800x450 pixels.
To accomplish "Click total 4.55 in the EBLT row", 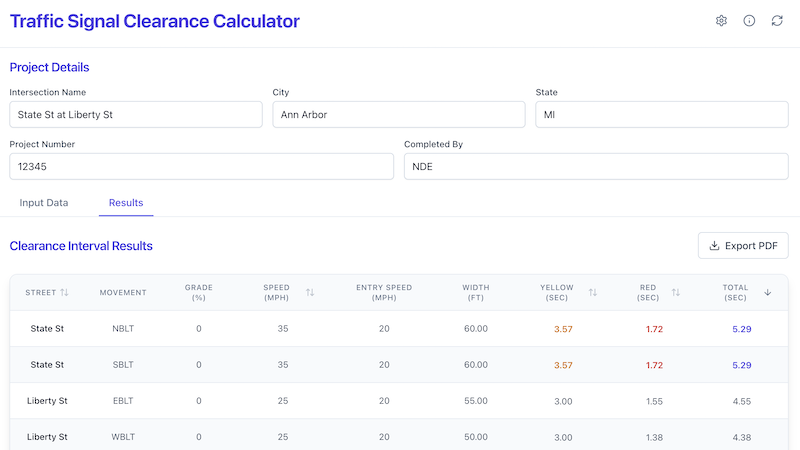I will coord(742,402).
